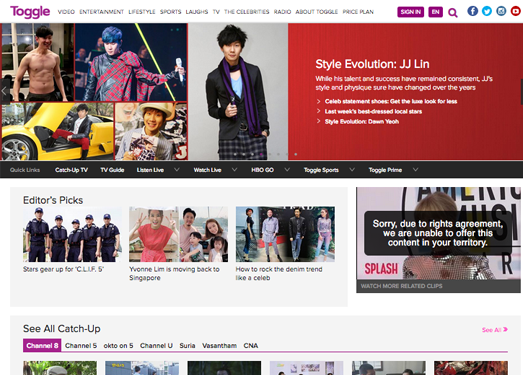Viewport: 523px width, 375px height.
Task: Select the Vasantham tab
Action: (219, 346)
